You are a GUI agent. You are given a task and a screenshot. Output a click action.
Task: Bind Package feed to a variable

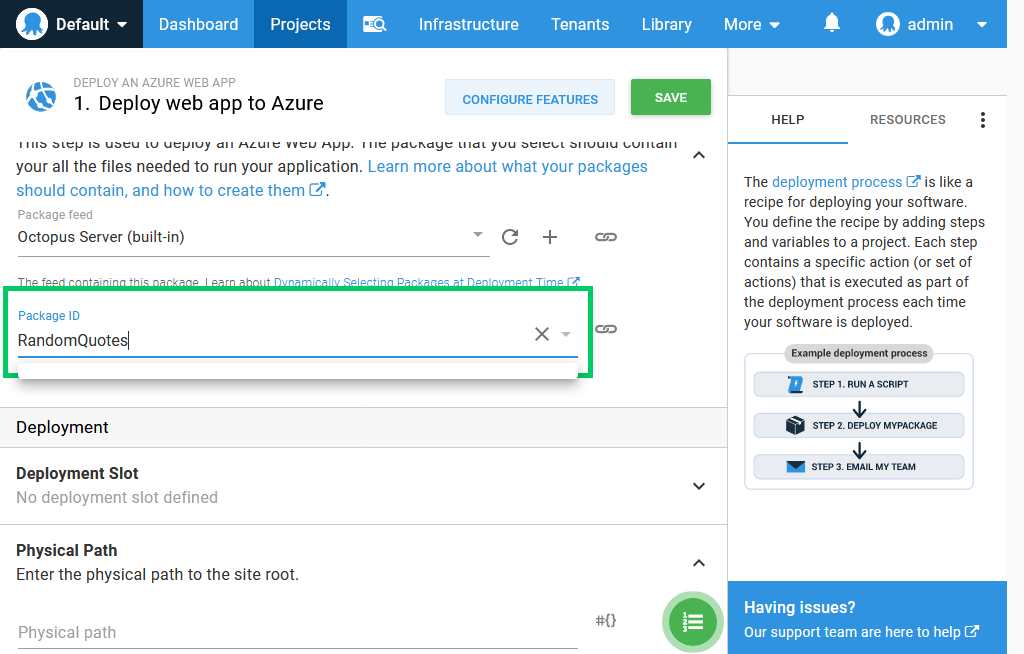pyautogui.click(x=606, y=237)
